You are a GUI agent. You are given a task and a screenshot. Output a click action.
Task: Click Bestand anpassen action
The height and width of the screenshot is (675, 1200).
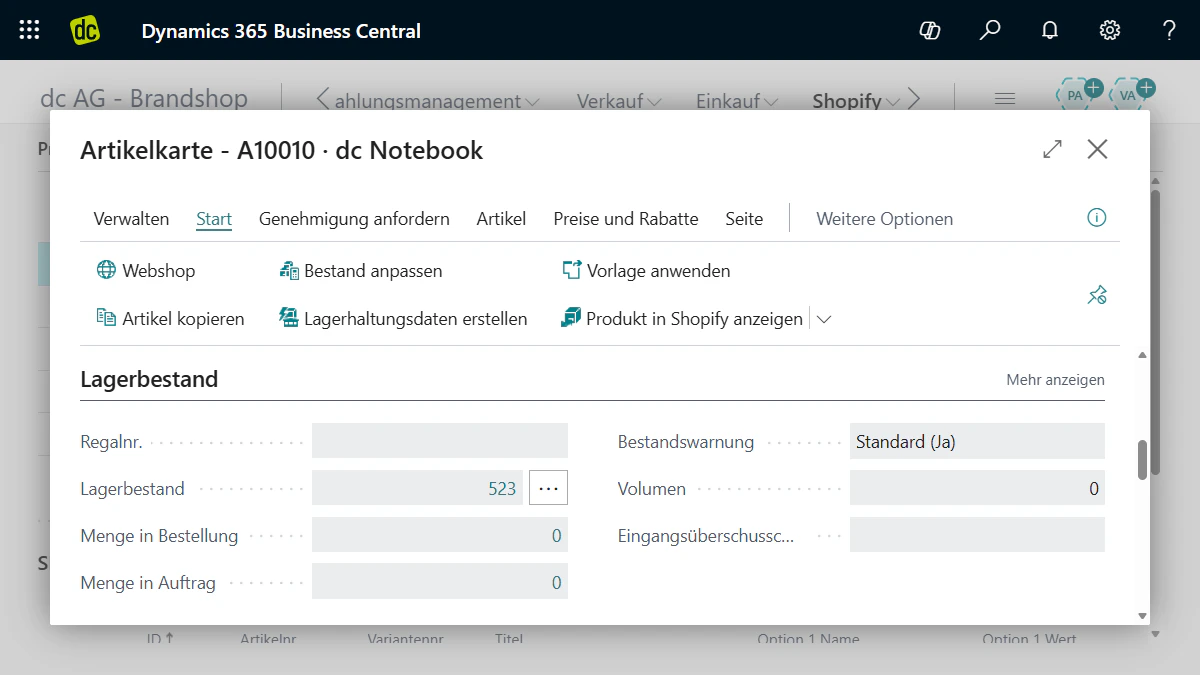click(x=360, y=271)
